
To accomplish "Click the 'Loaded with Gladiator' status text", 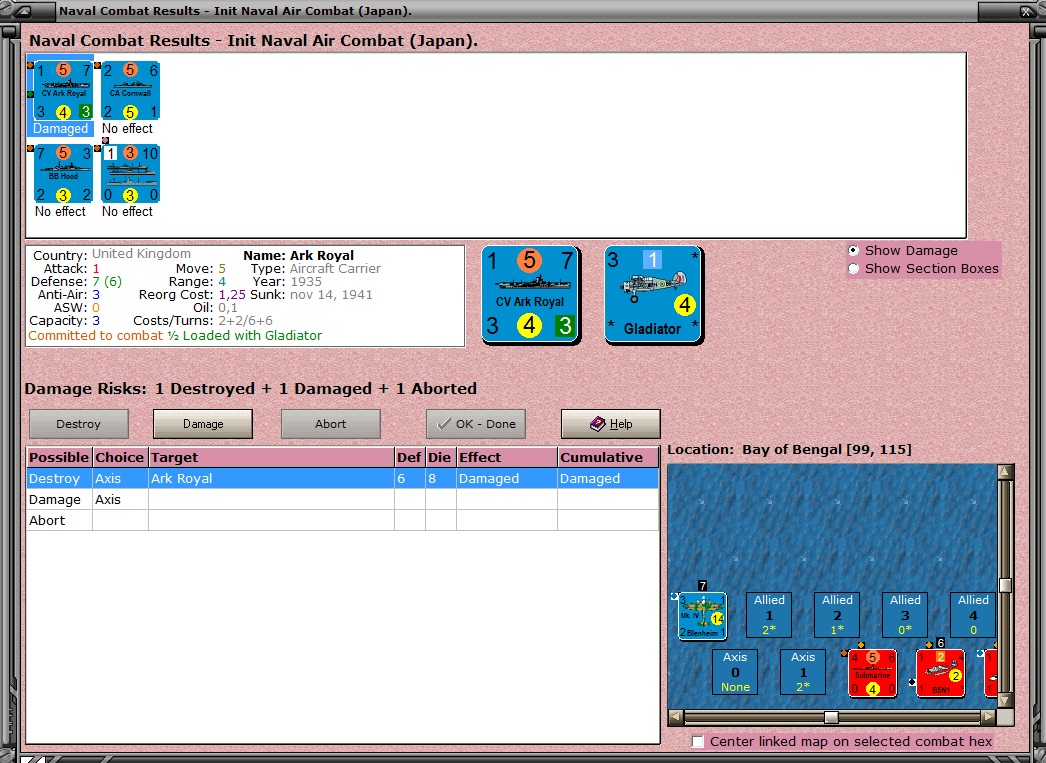I will tap(252, 335).
